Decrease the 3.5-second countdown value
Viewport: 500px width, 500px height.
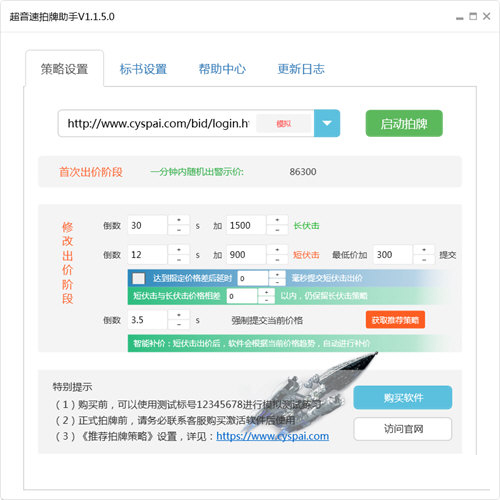[x=179, y=325]
